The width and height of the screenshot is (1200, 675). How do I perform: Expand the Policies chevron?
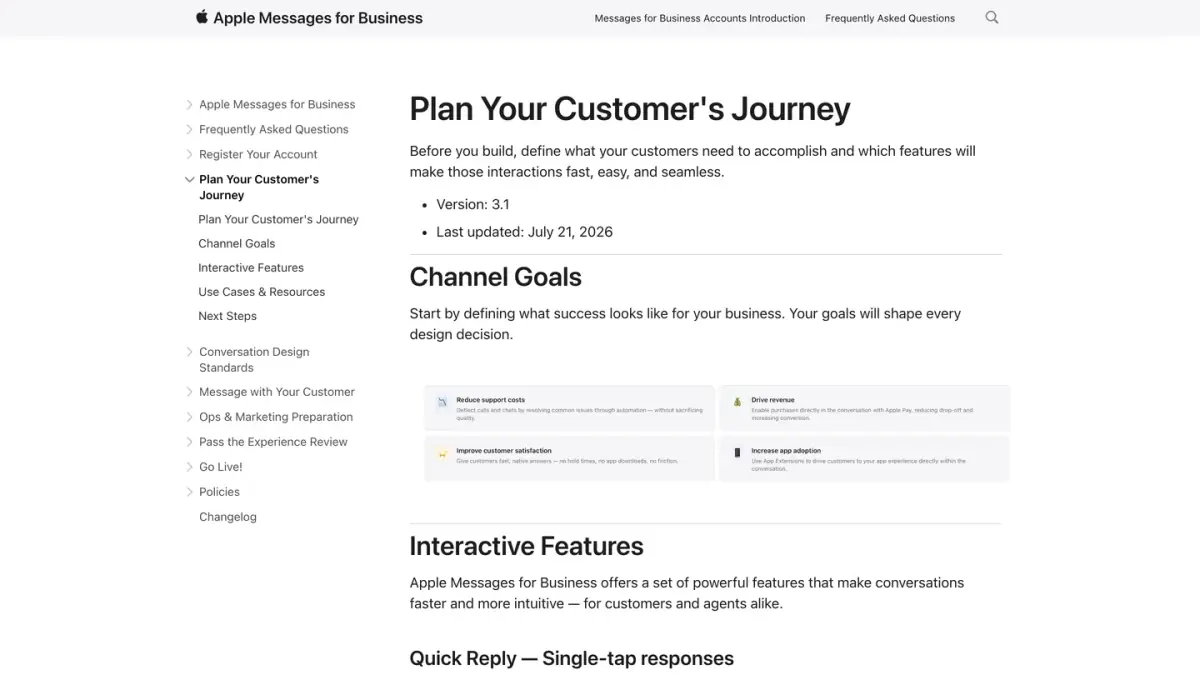click(190, 492)
